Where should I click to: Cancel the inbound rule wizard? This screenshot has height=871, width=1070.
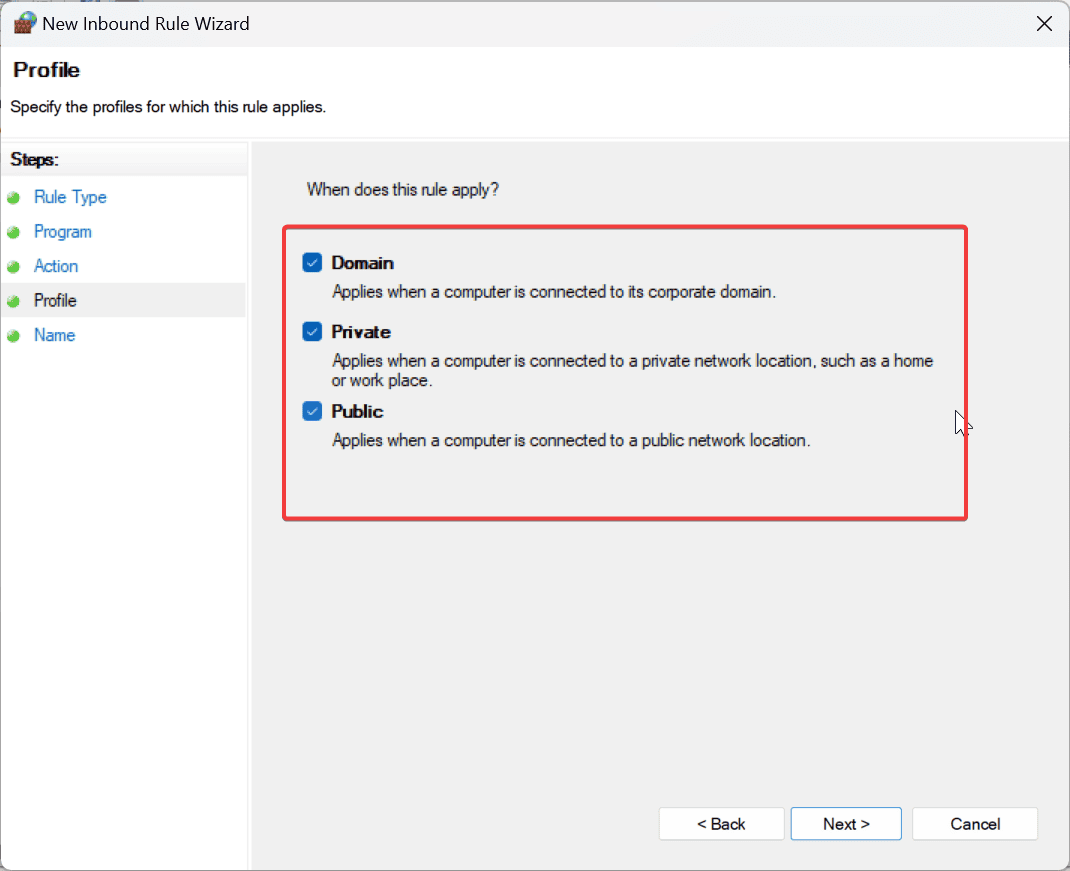[975, 824]
